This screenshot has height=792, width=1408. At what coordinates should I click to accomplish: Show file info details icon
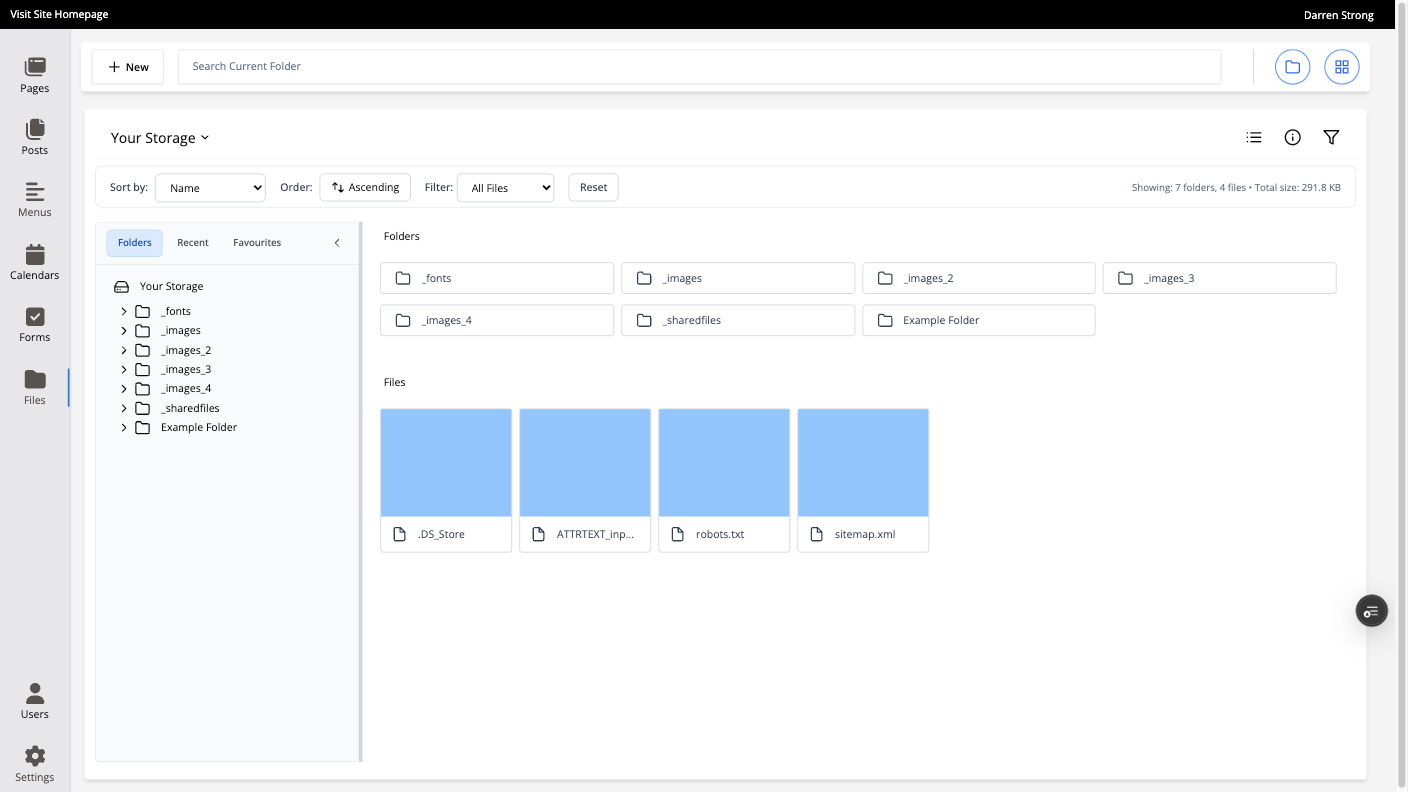[x=1292, y=138]
